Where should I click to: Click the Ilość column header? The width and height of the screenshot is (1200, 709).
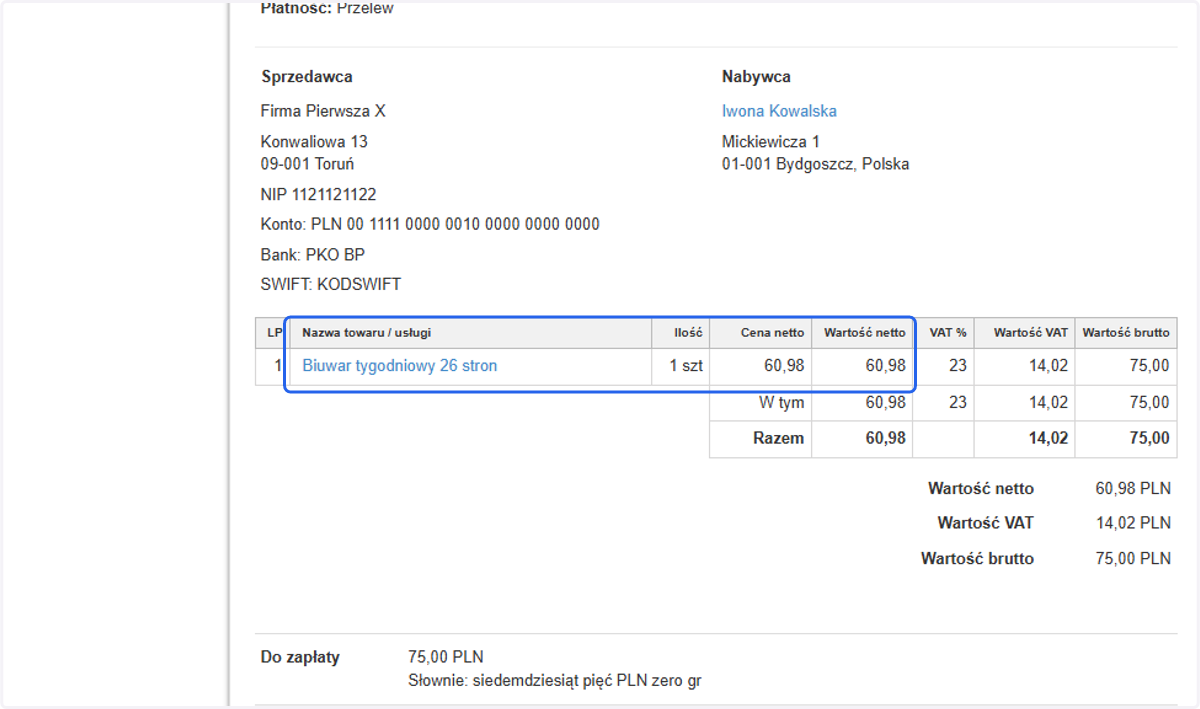click(x=690, y=332)
